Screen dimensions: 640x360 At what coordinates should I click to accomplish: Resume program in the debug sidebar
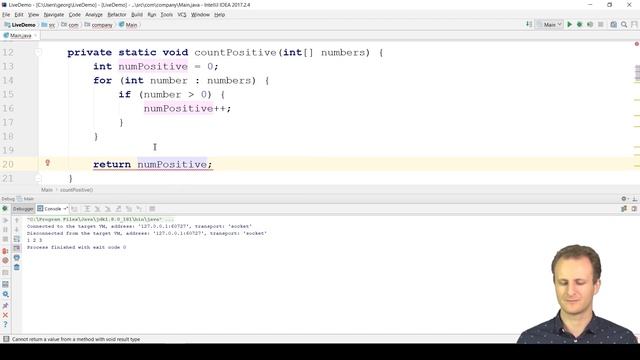point(5,220)
